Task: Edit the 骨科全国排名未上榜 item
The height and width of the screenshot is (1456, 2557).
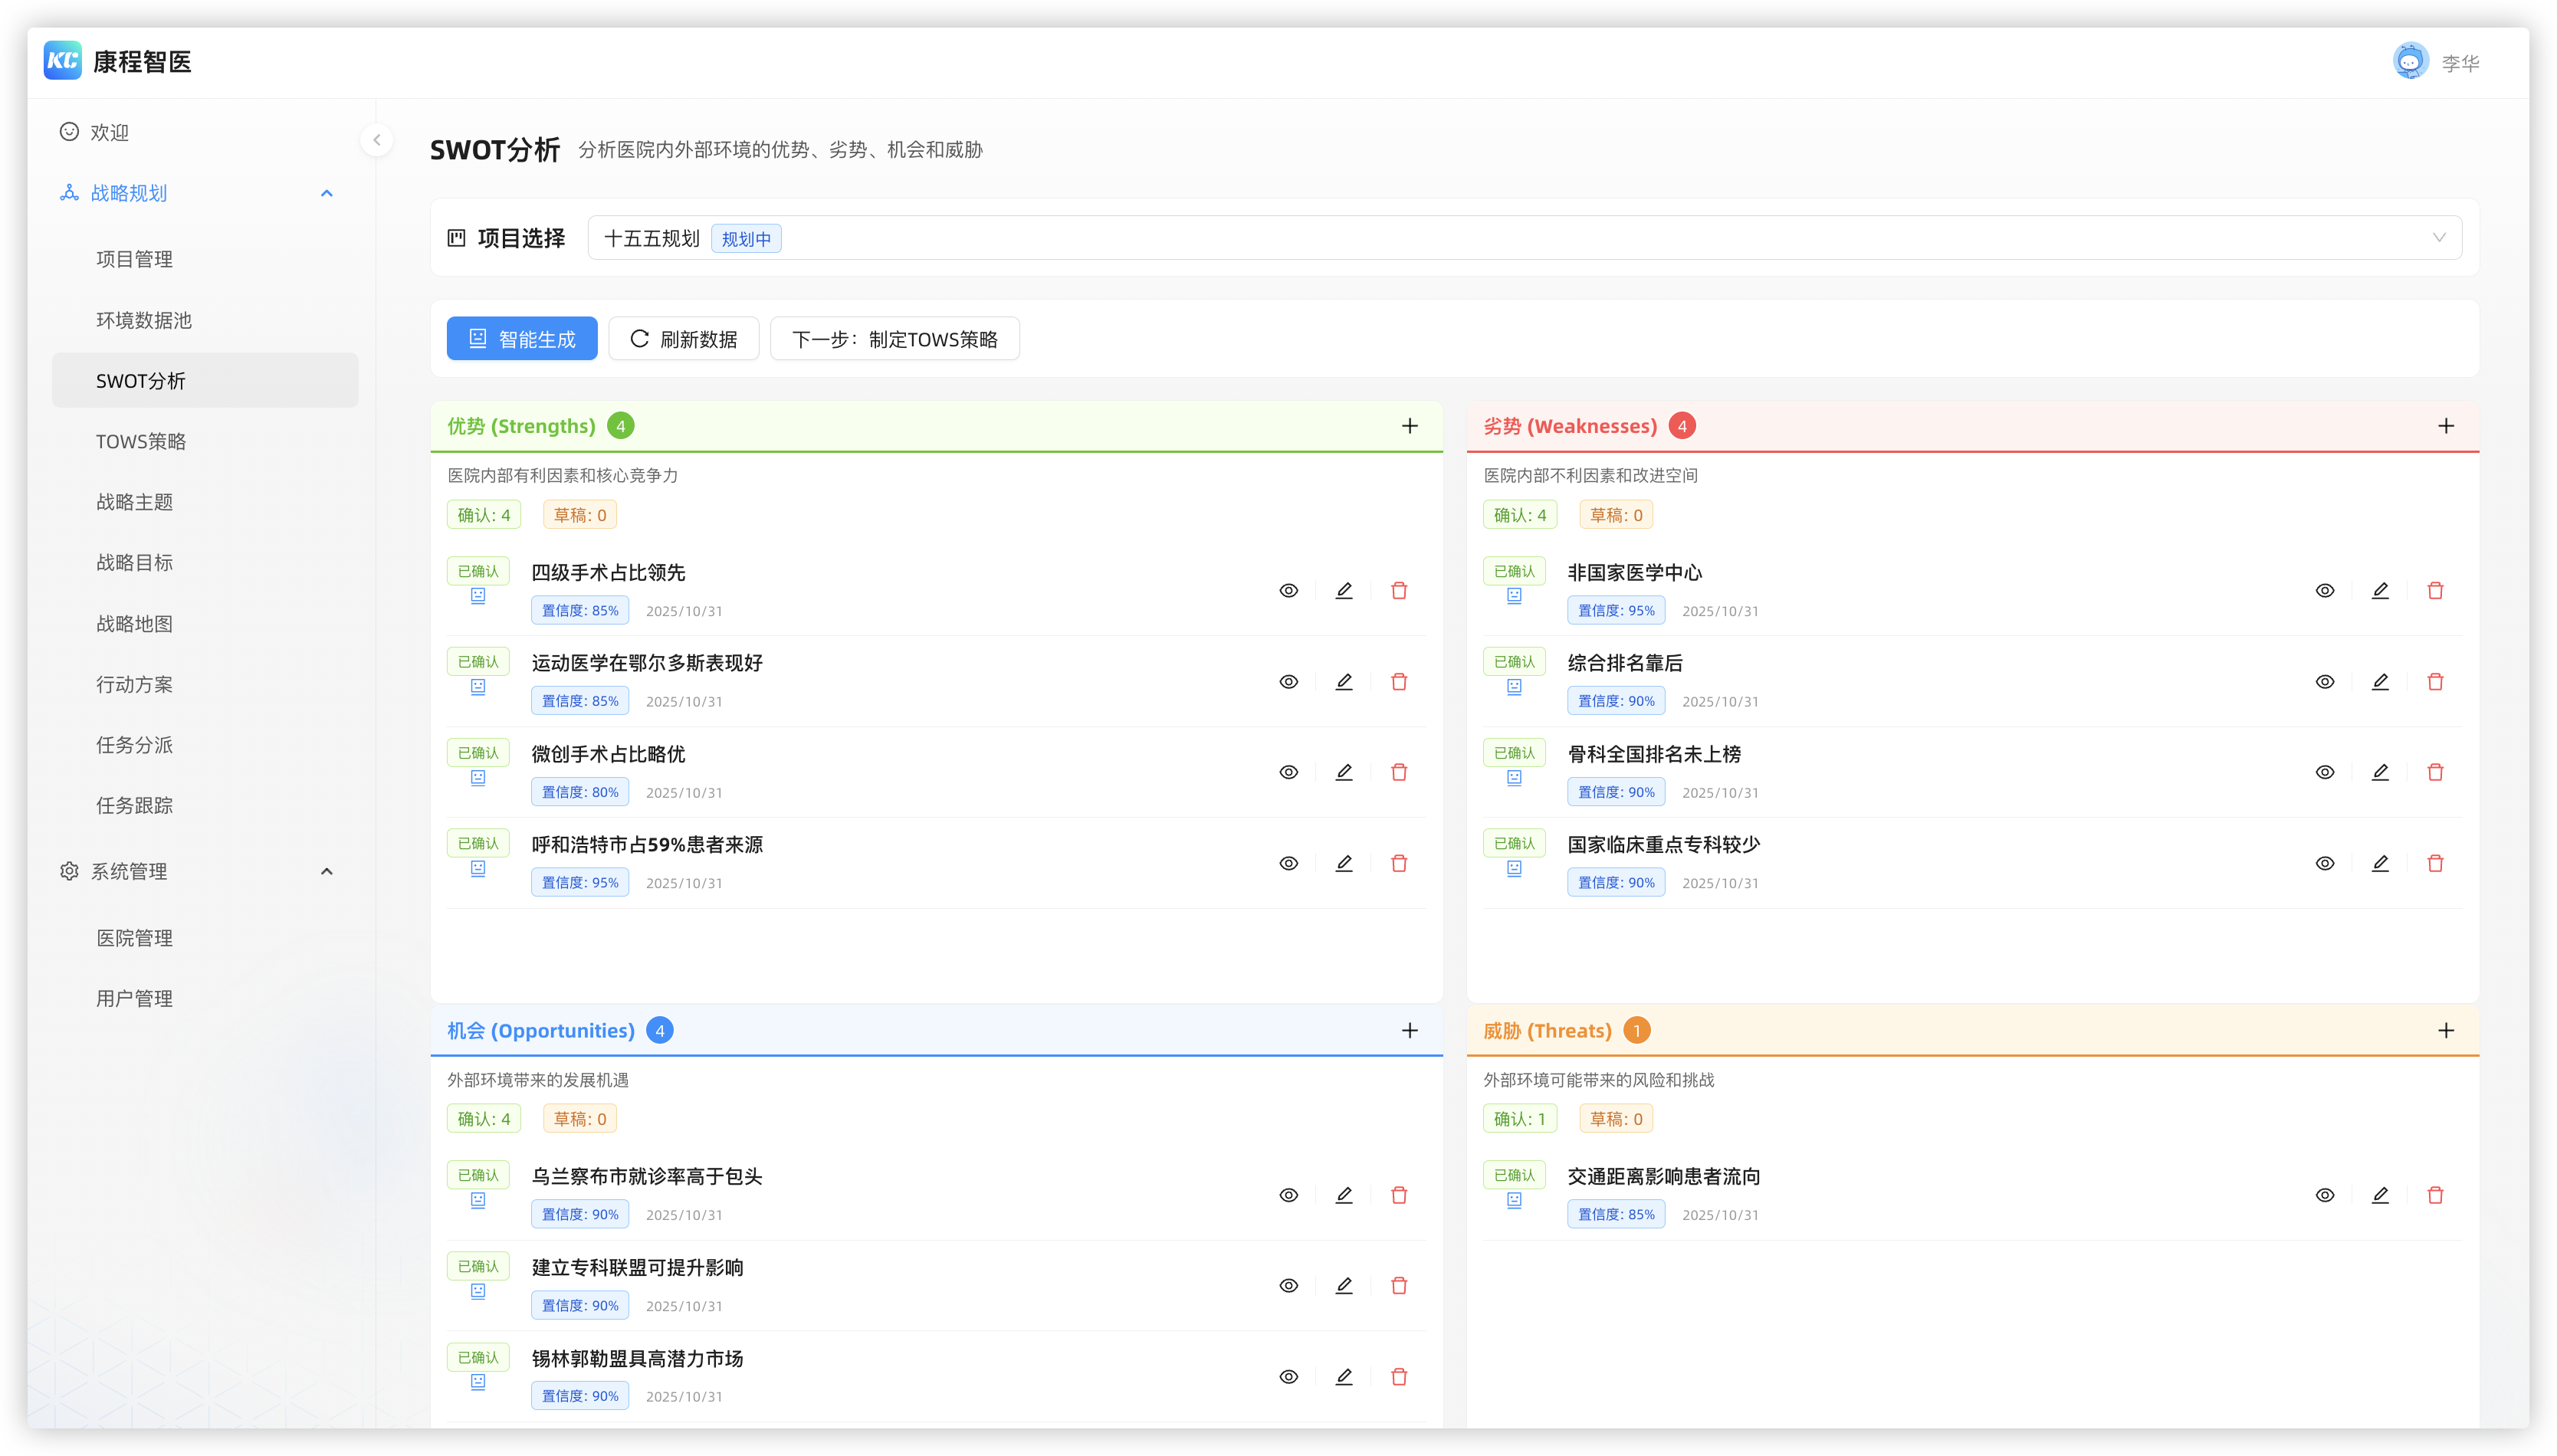Action: click(x=2380, y=772)
